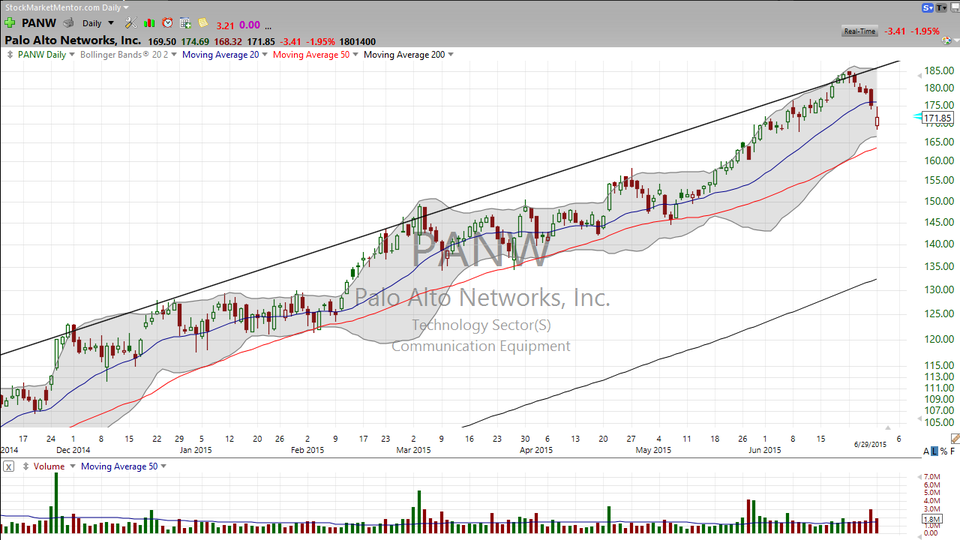Click the volume scale arrow near 7.0M
960x540 pixels.
pyautogui.click(x=919, y=477)
